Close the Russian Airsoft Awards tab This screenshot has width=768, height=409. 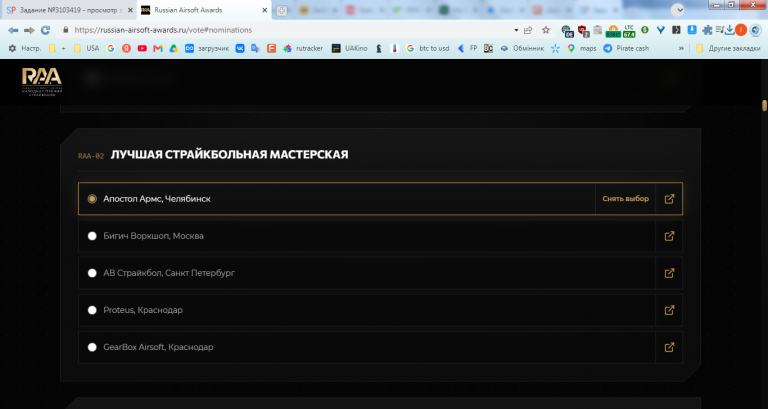[x=264, y=10]
